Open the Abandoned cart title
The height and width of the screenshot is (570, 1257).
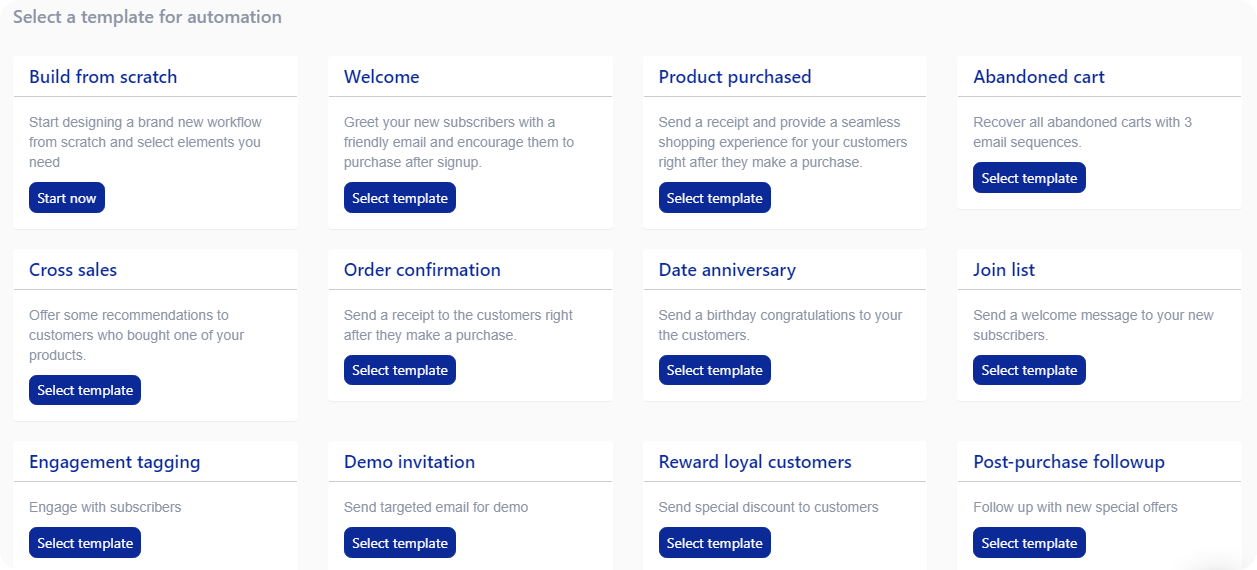pos(1039,77)
